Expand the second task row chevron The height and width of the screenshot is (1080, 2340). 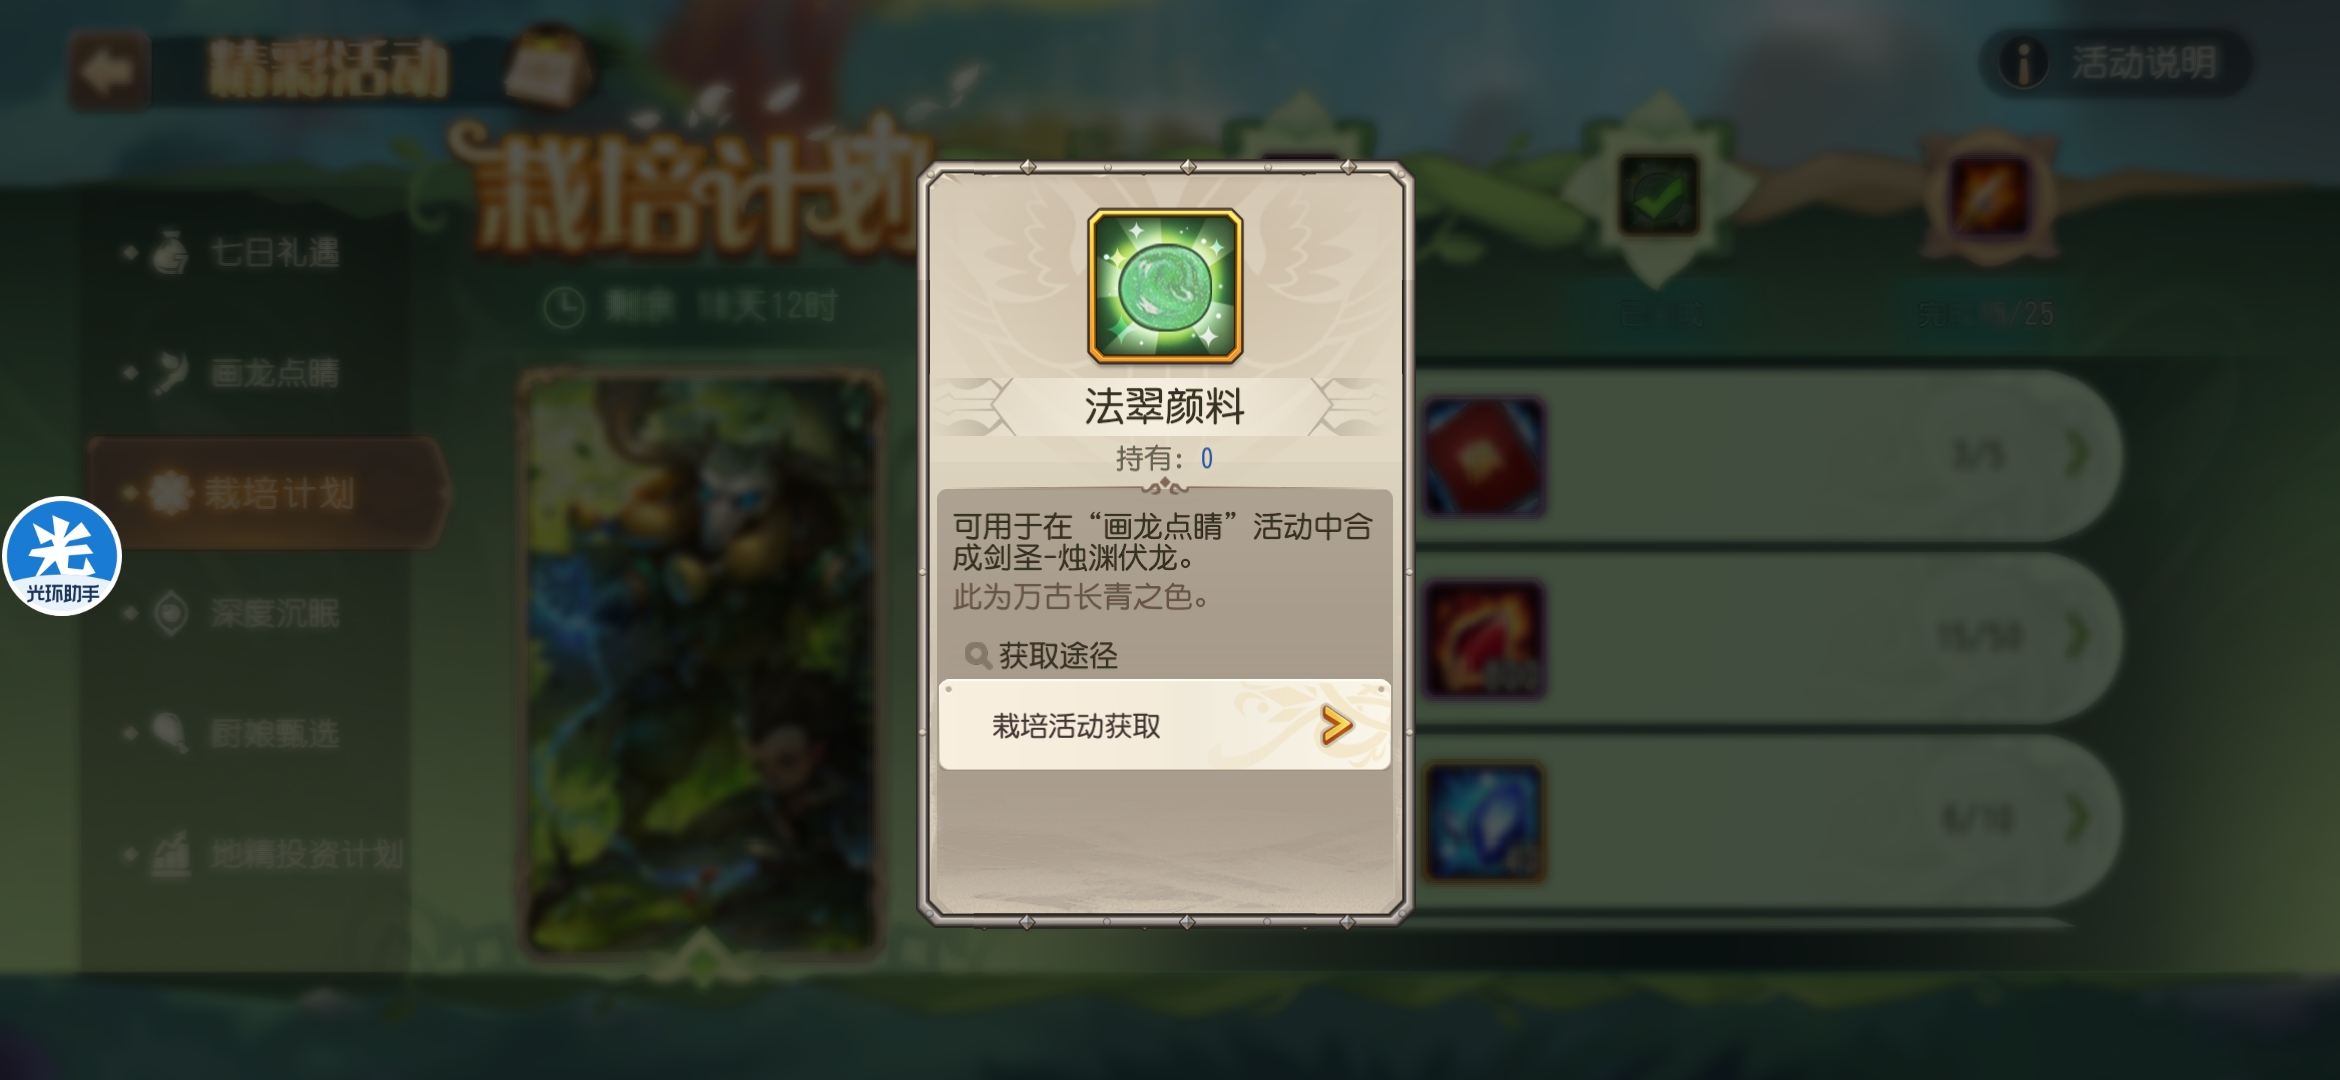(x=2079, y=636)
